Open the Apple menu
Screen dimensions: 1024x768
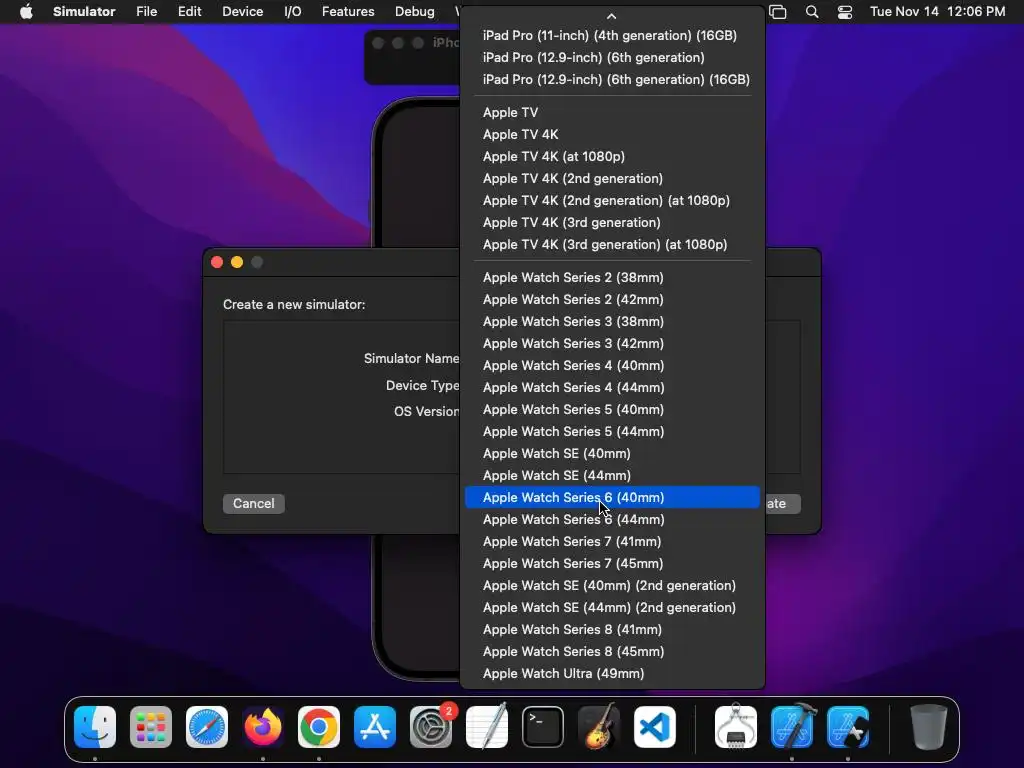click(26, 11)
